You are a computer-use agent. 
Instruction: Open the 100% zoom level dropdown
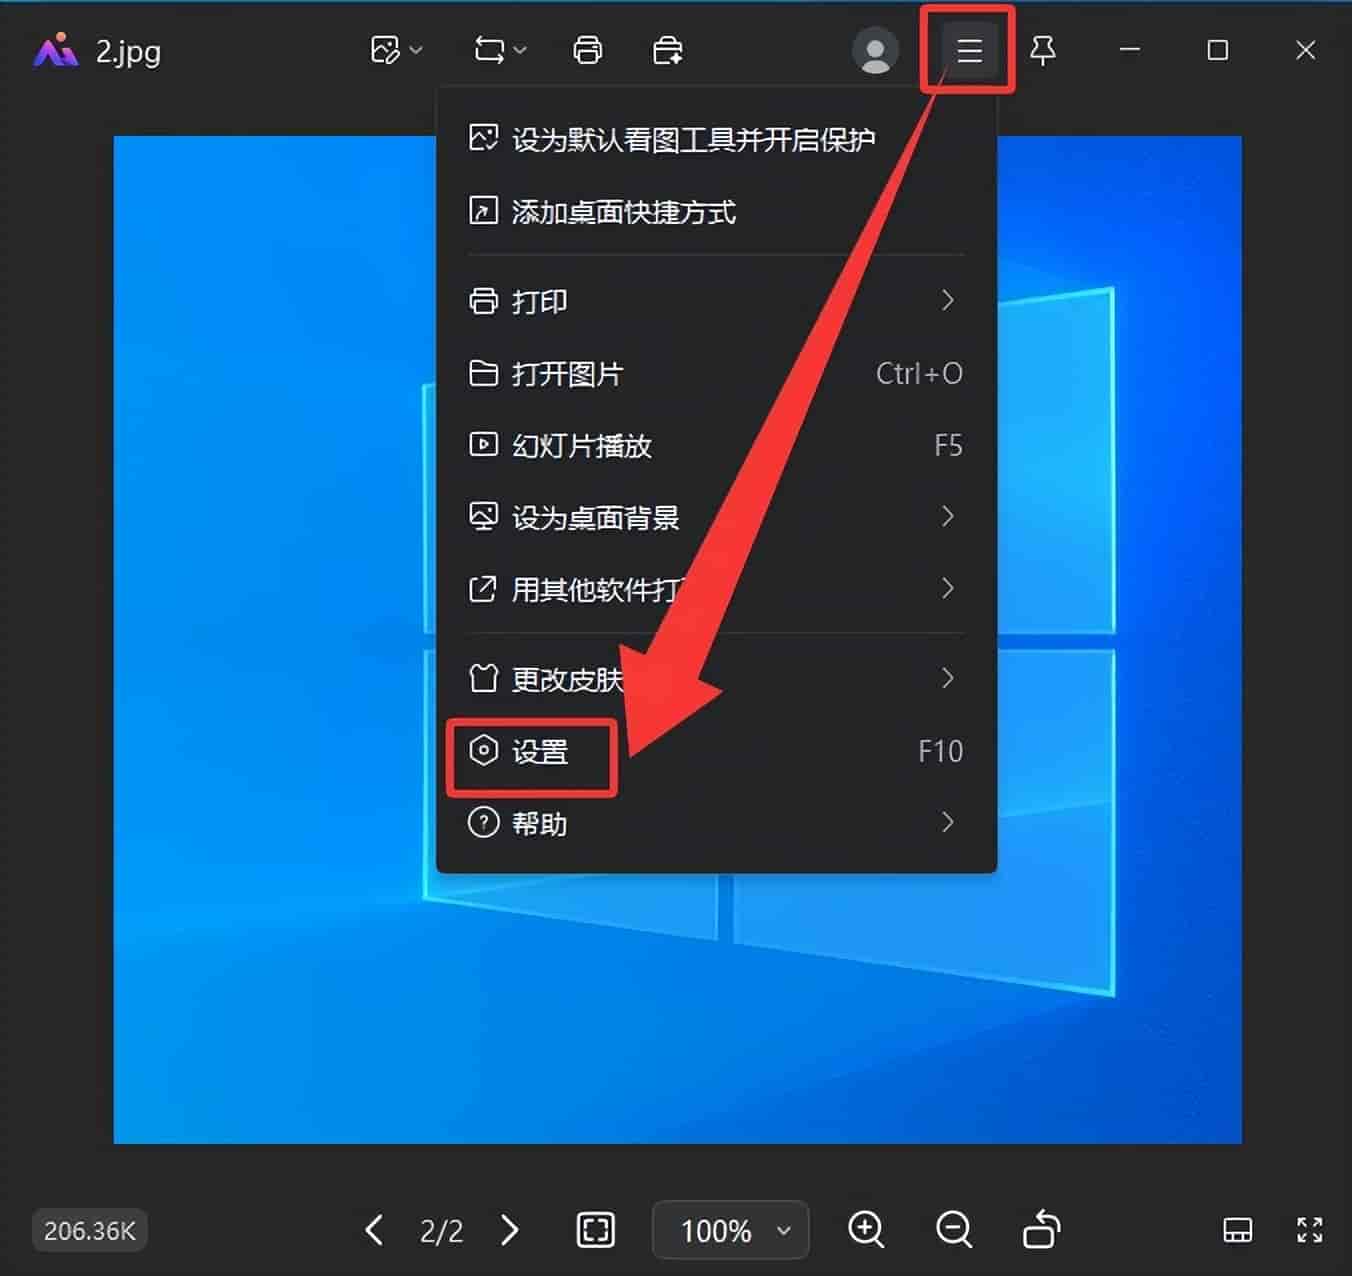[x=731, y=1230]
